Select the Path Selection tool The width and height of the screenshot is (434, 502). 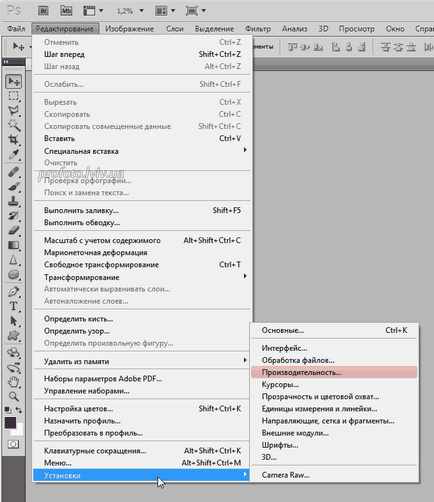tap(14, 321)
